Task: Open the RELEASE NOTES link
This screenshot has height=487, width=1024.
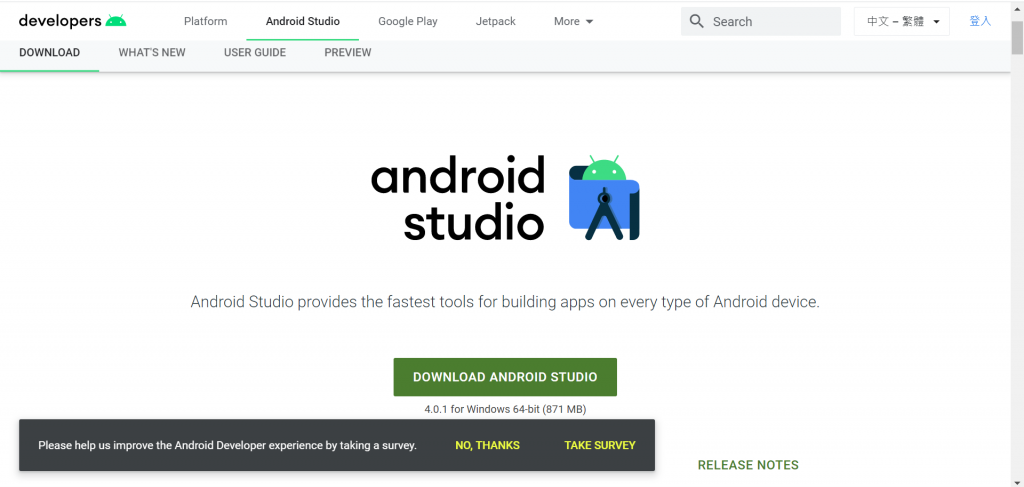Action: [x=748, y=465]
